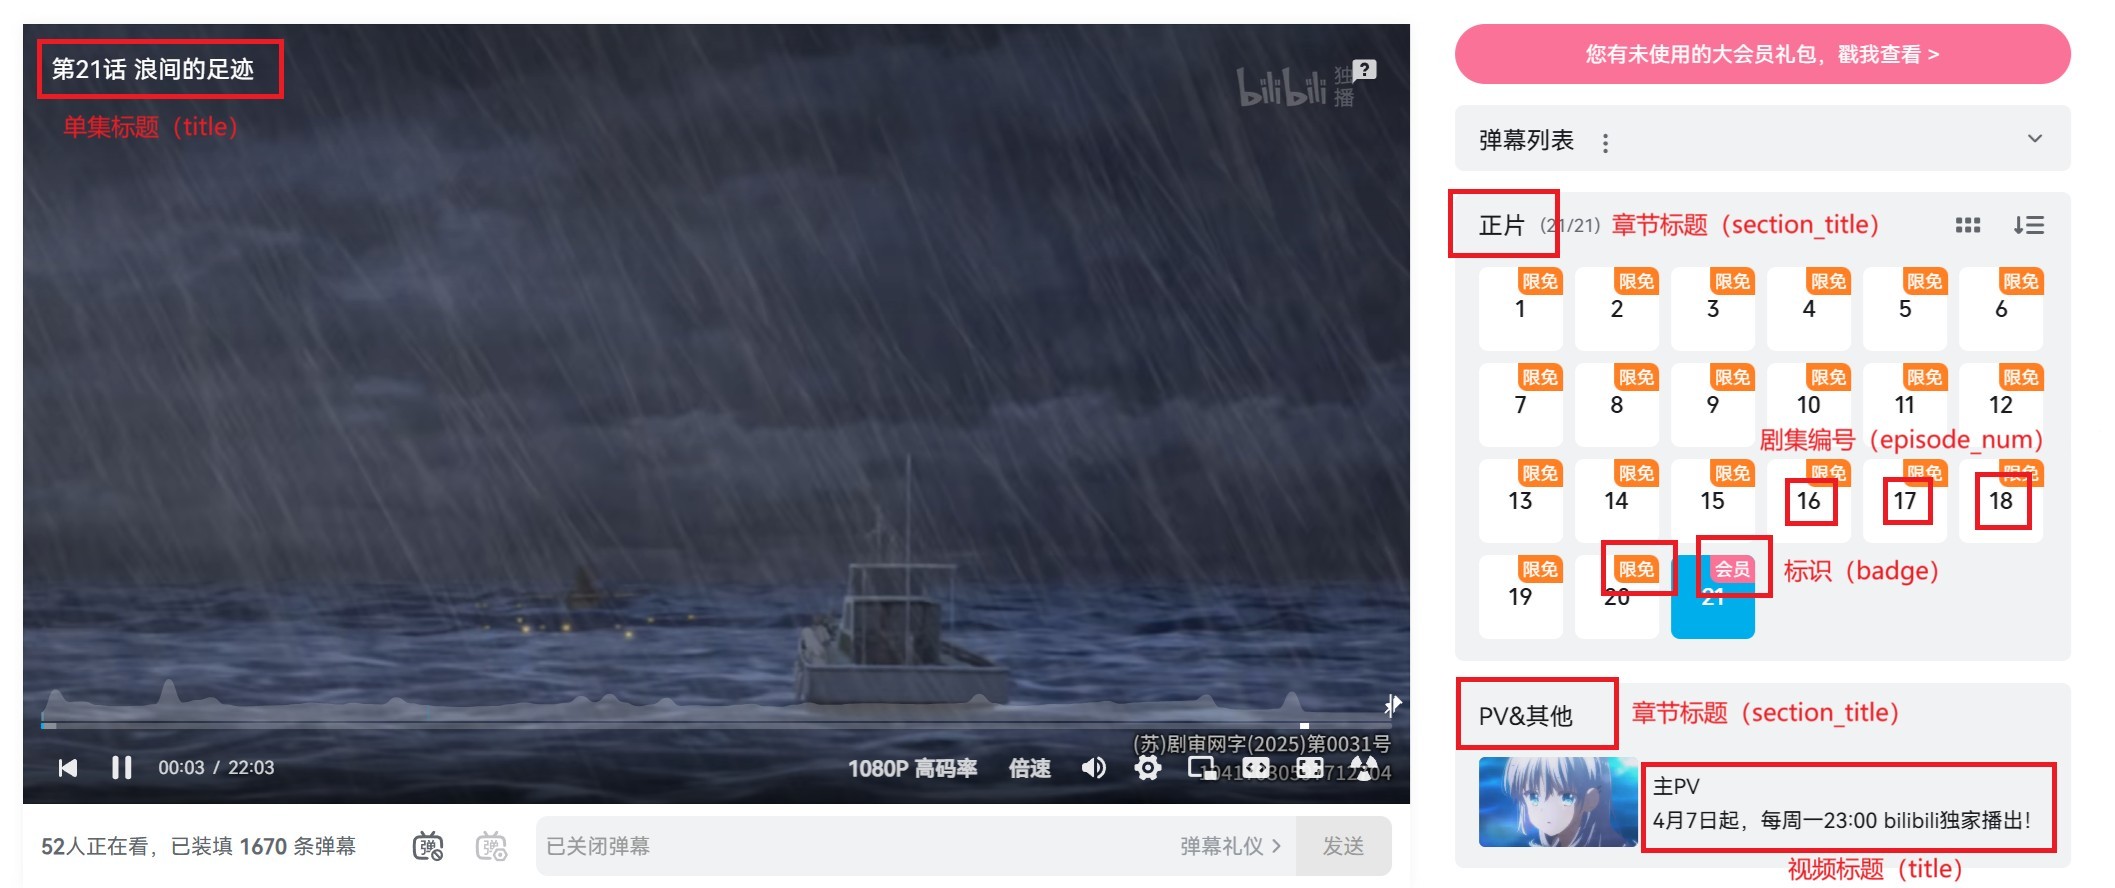Screen dimensions: 2115x888
Task: Open danmaku settings icon
Action: click(x=491, y=846)
